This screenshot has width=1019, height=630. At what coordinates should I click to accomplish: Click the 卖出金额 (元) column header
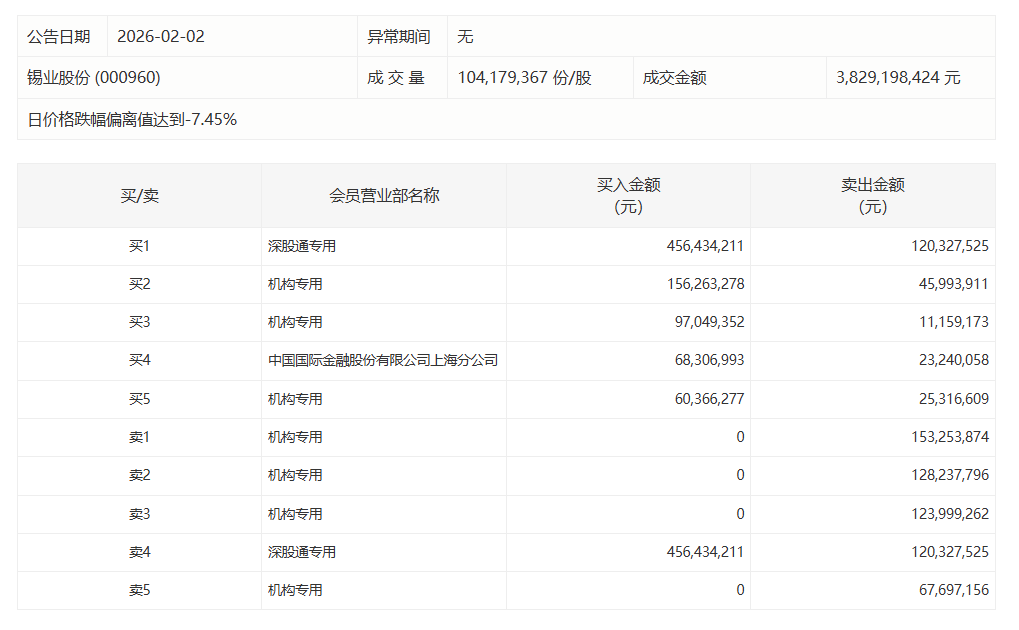tap(872, 196)
